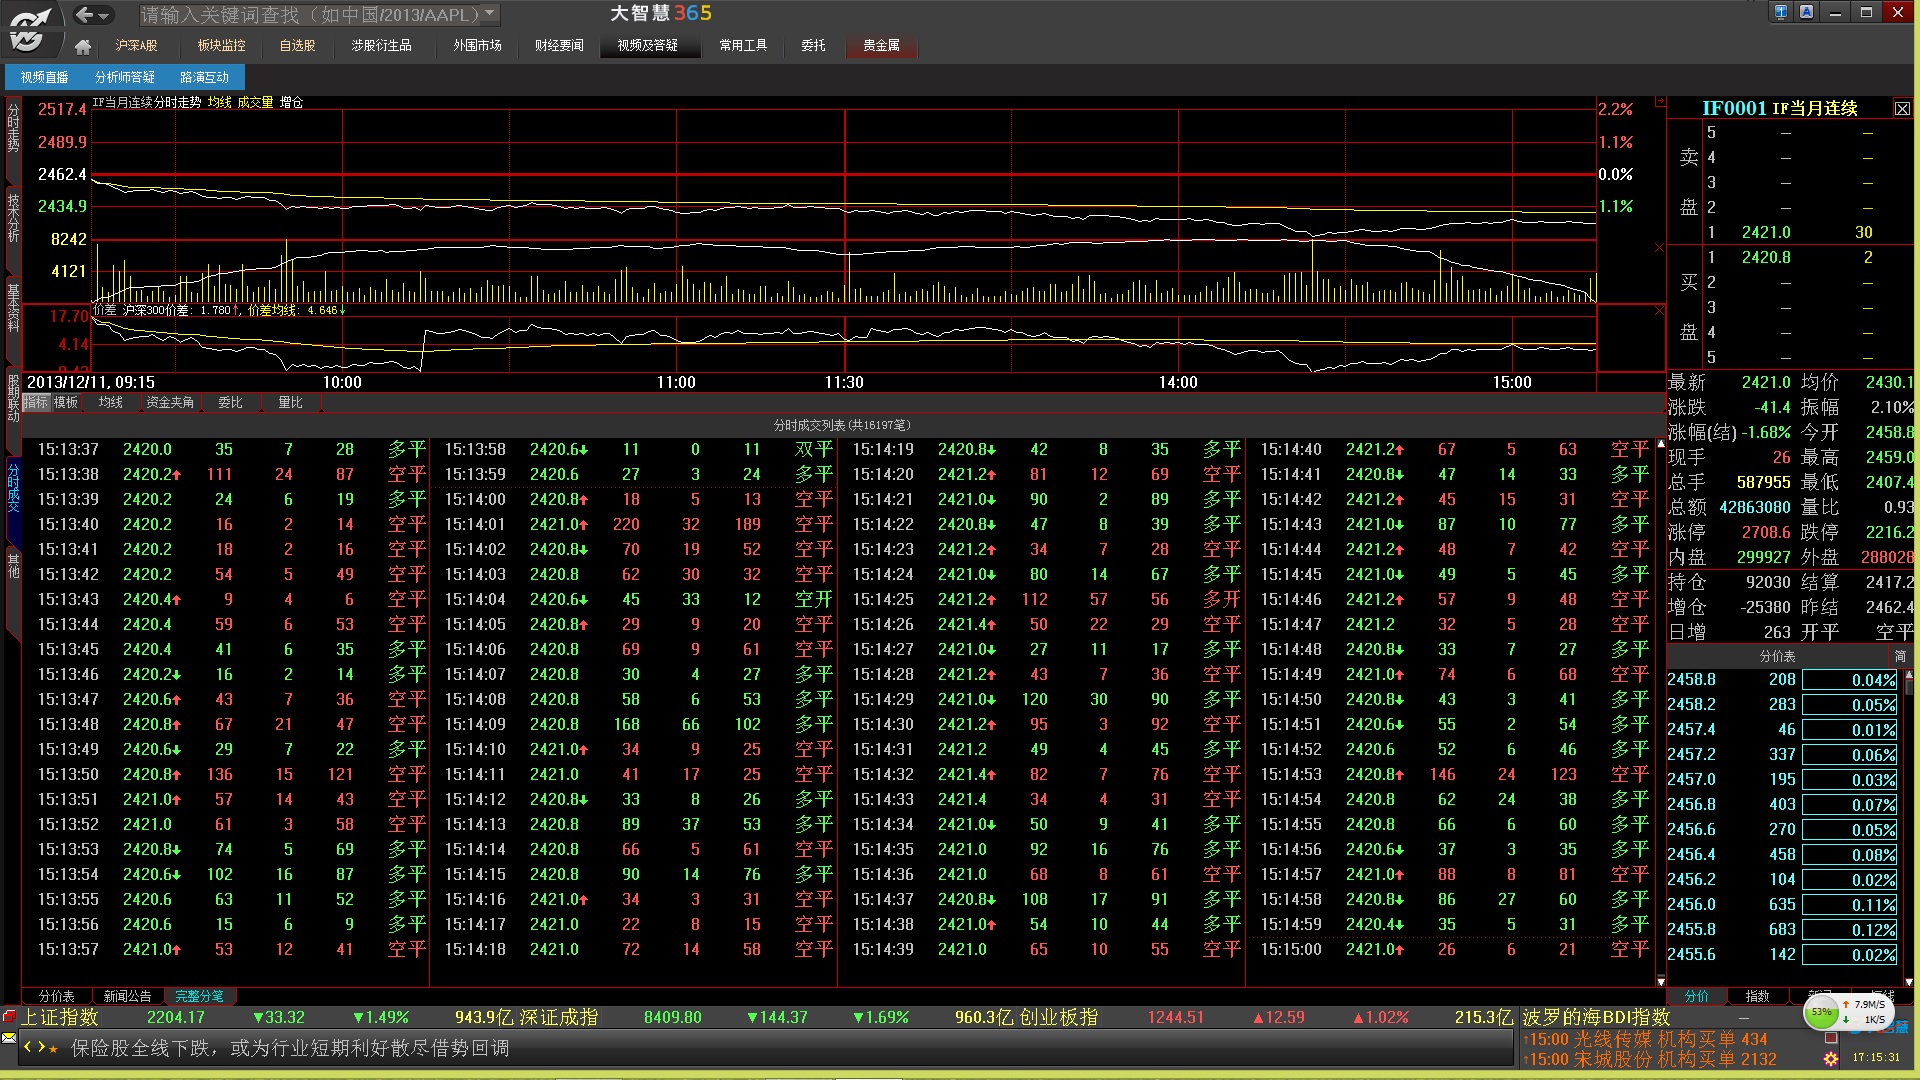Open the 贵金属 menu

(x=881, y=46)
